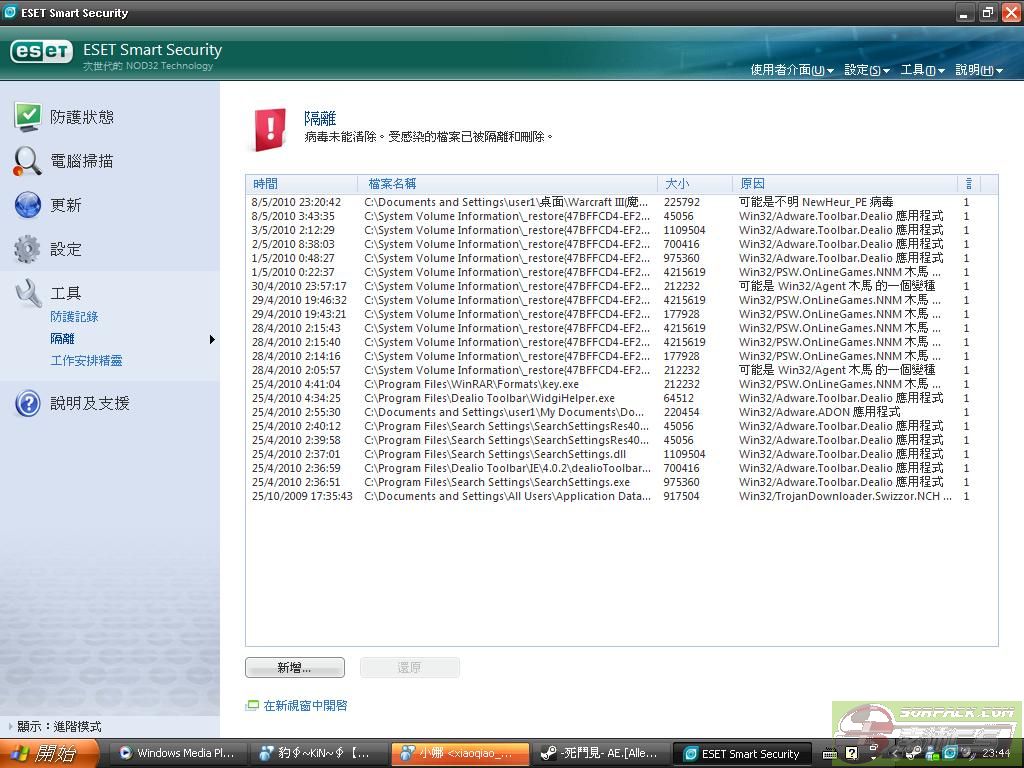Click the Update (更新) globe icon

pyautogui.click(x=27, y=205)
